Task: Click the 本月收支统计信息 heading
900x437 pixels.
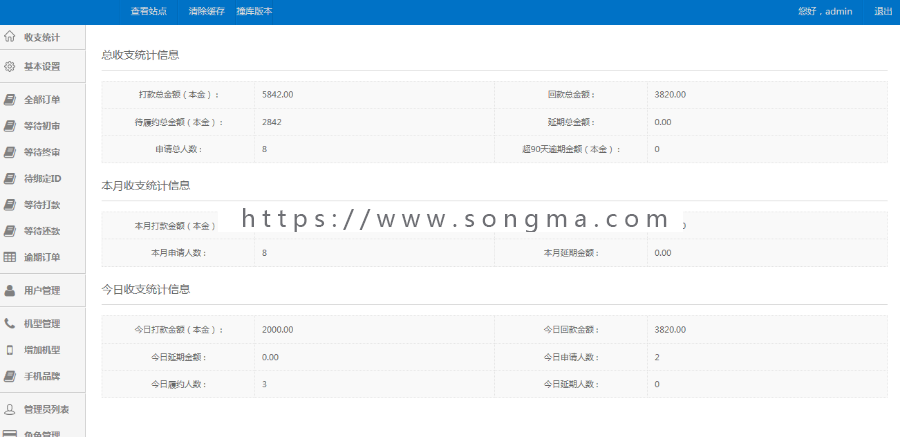Action: (x=146, y=185)
